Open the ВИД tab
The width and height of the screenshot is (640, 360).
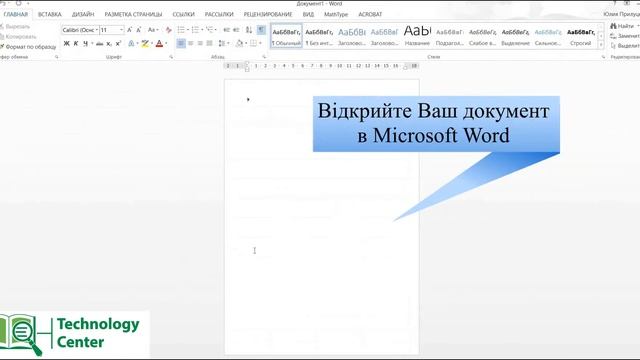tap(309, 14)
